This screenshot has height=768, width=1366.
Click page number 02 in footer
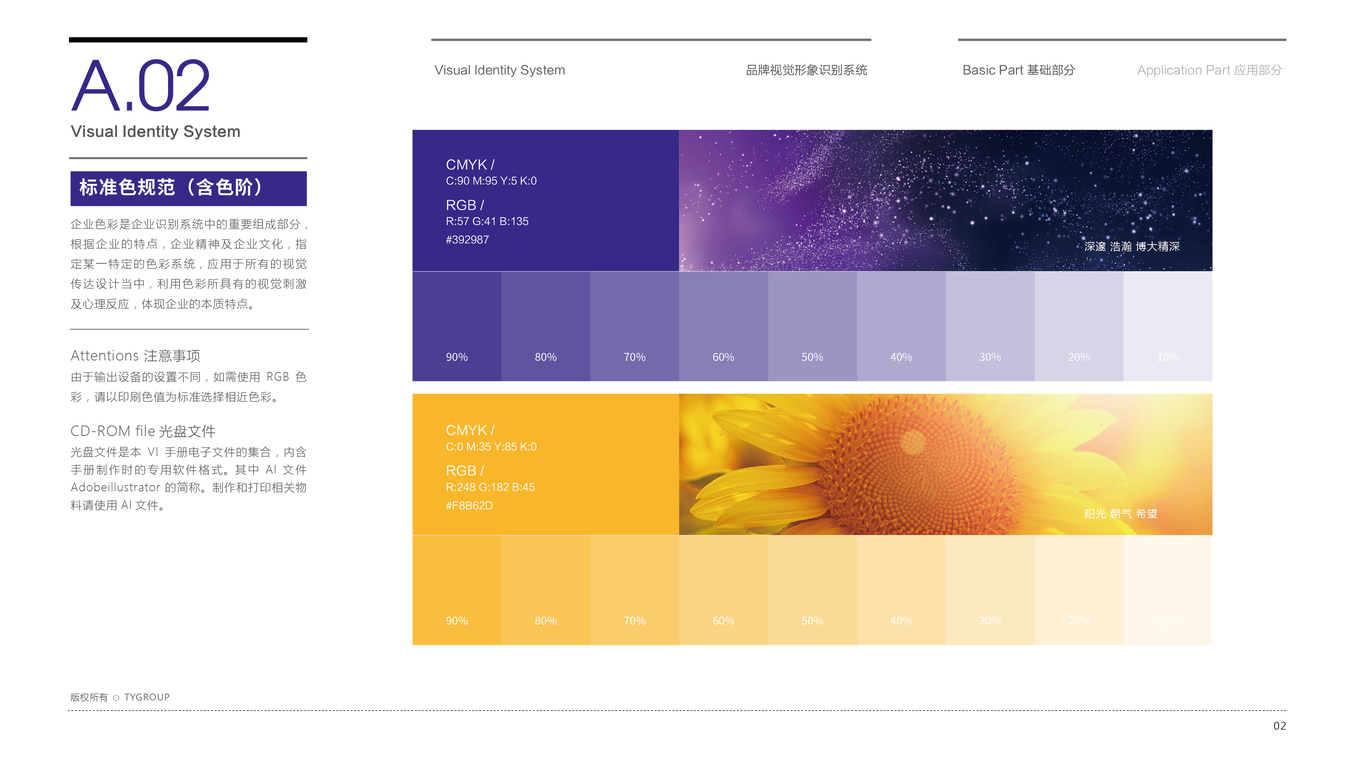point(1280,726)
